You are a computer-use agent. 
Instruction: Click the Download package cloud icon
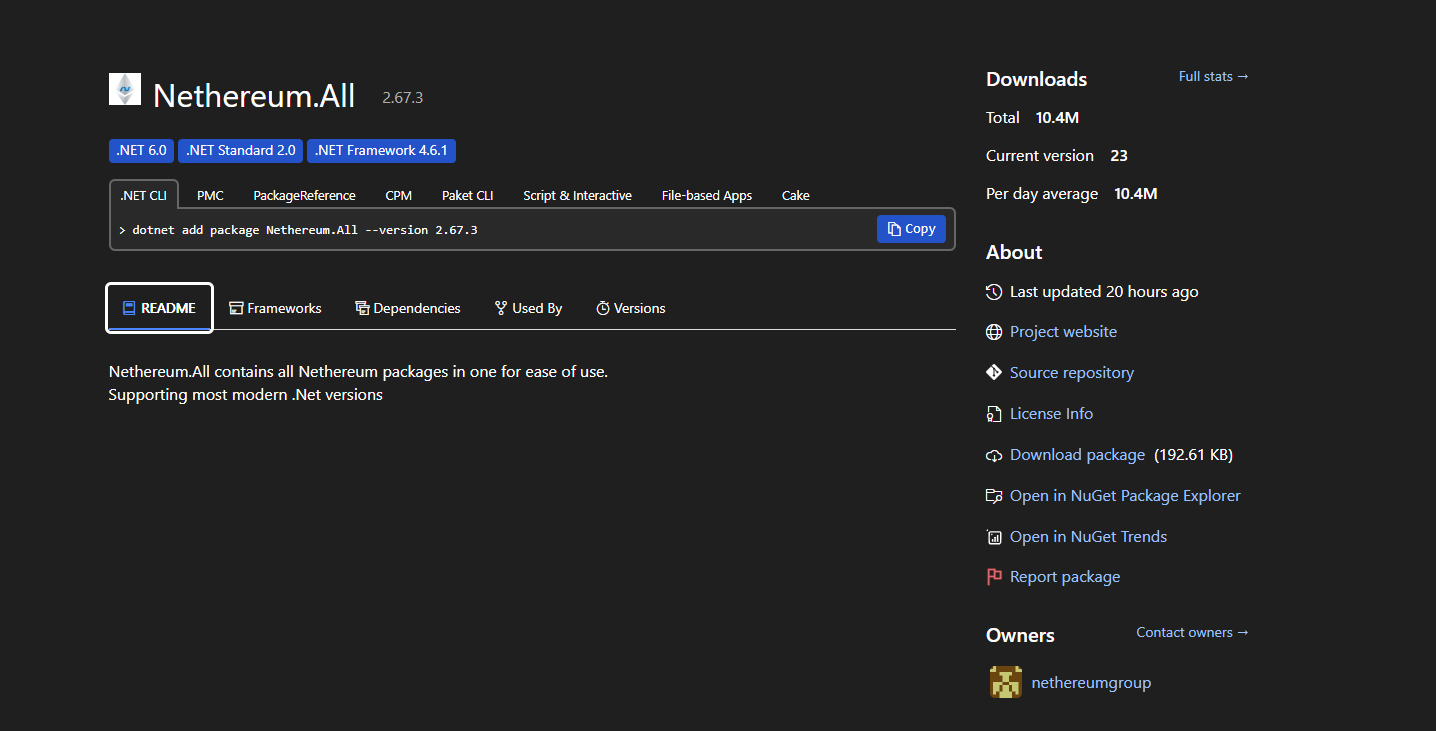coord(993,455)
